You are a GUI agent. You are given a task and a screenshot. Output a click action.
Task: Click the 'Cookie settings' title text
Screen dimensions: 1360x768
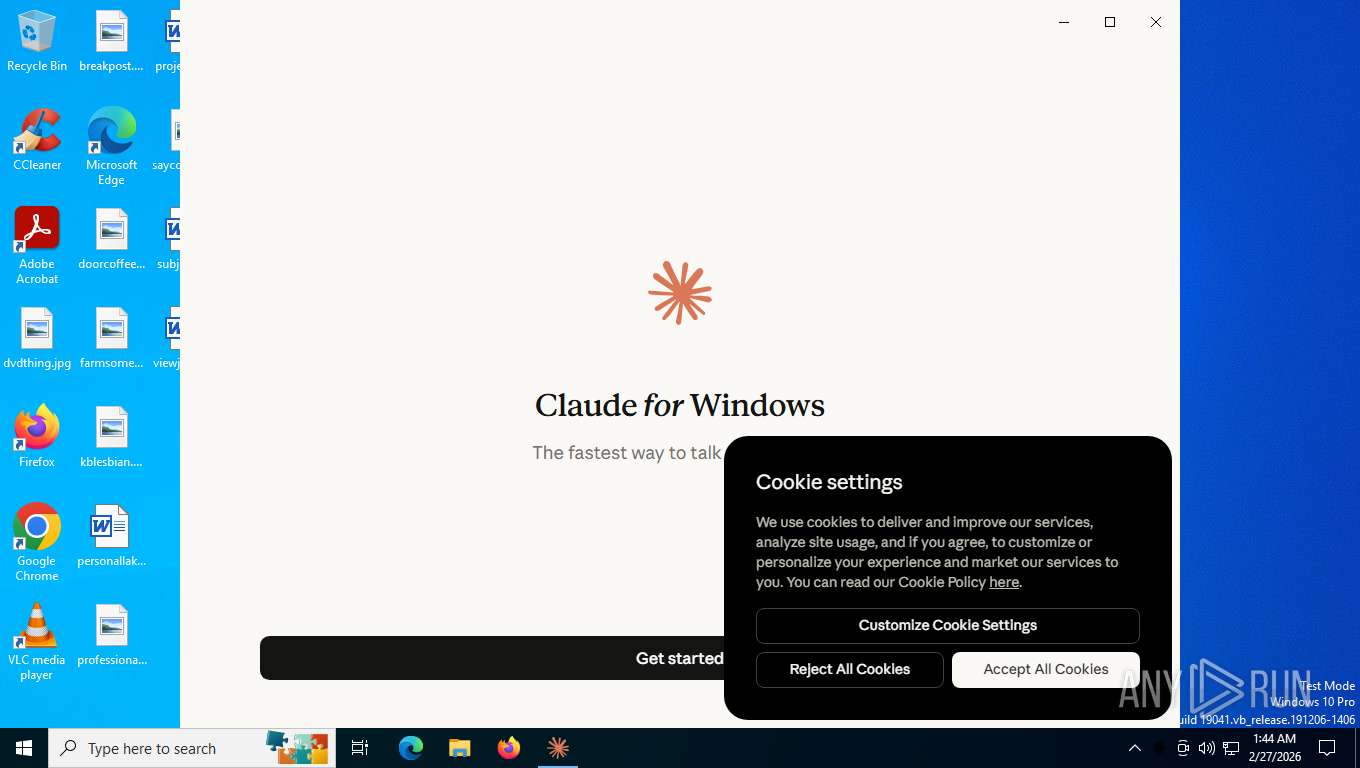[829, 482]
